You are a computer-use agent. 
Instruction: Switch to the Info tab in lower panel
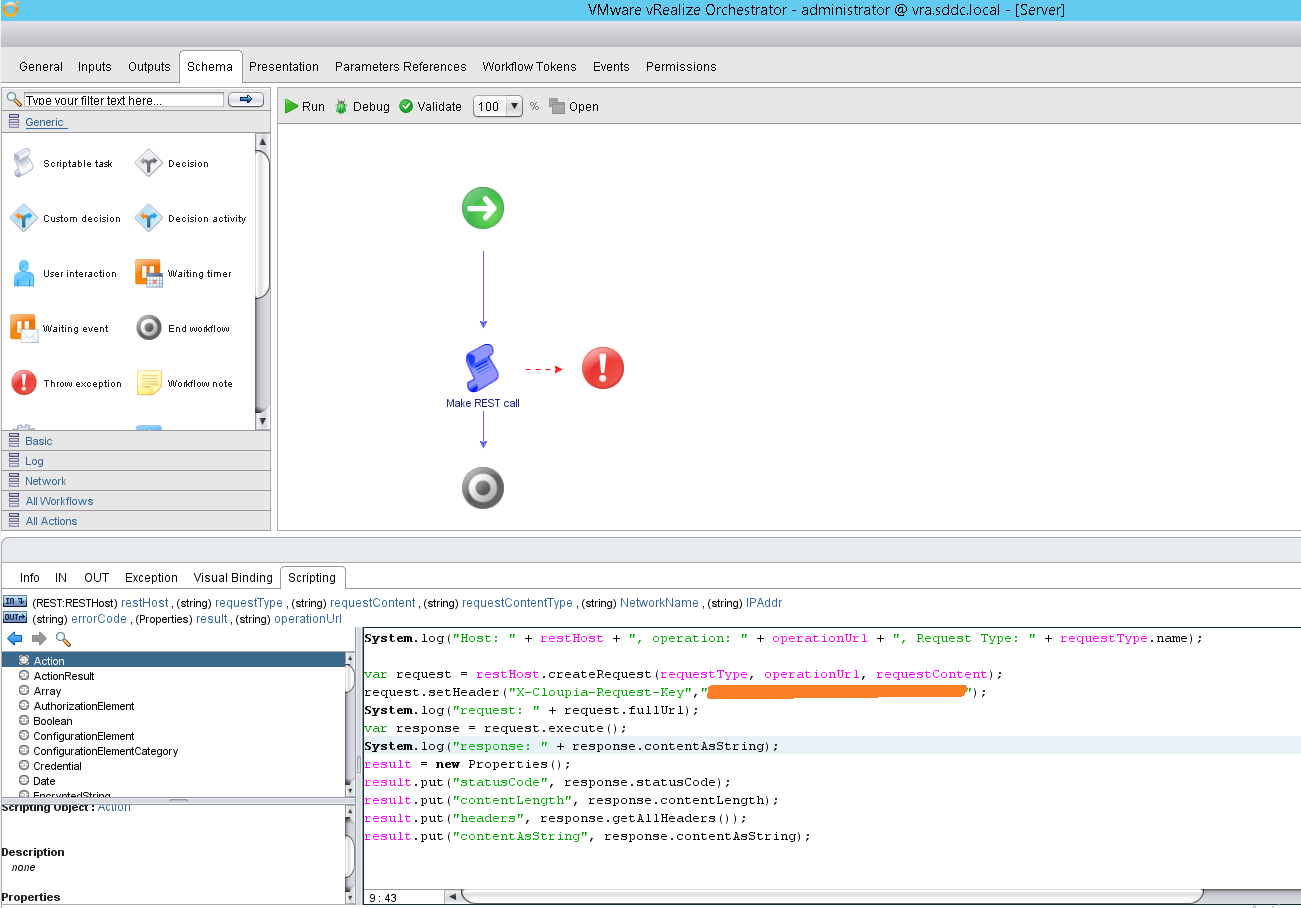point(30,577)
